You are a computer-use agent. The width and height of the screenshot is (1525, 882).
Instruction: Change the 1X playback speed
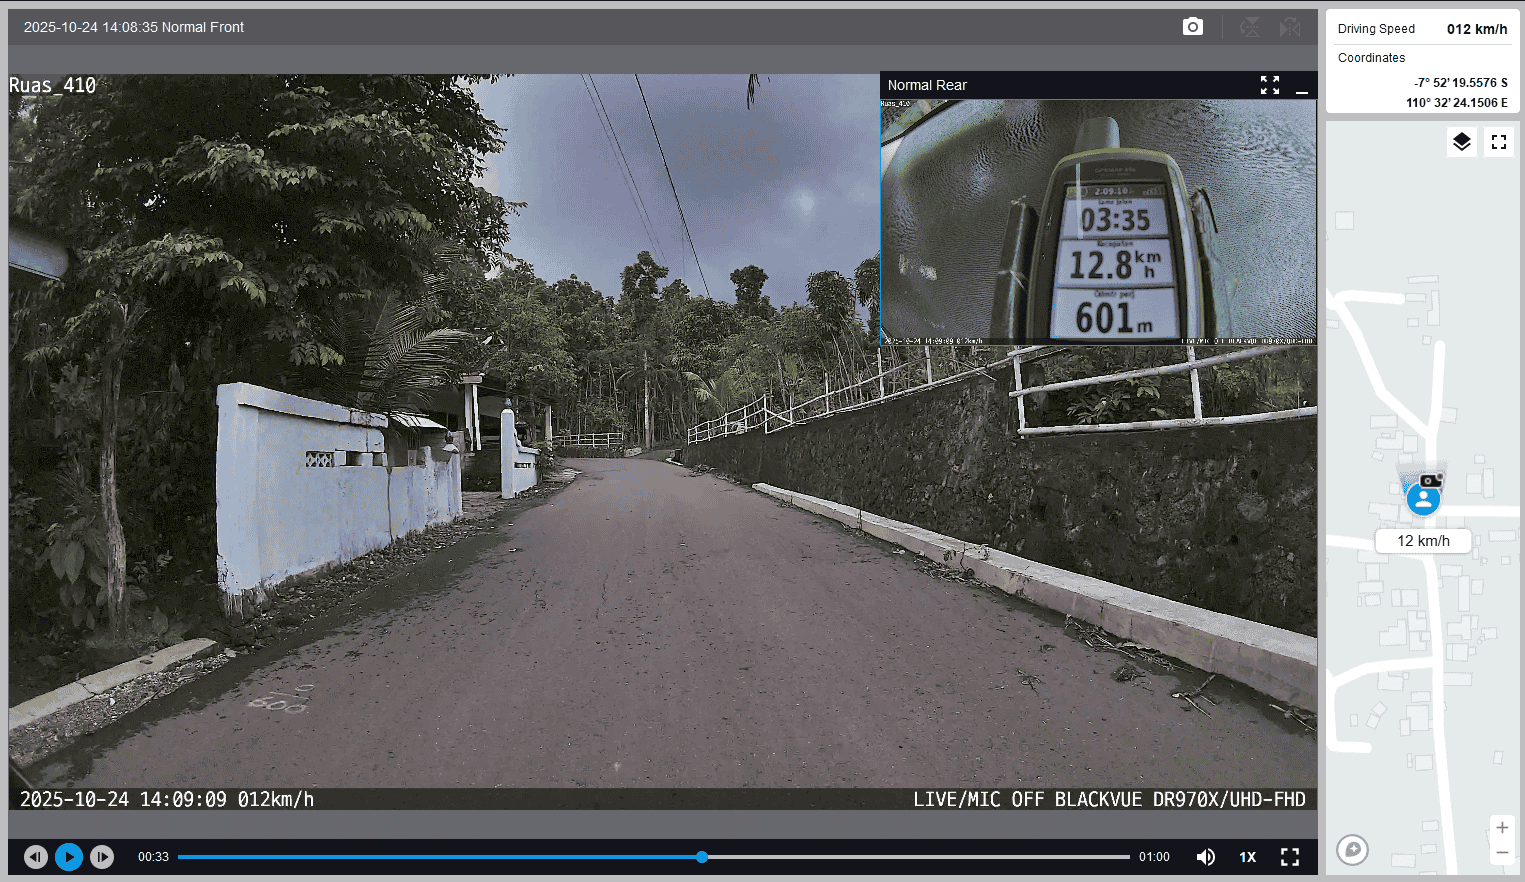click(x=1247, y=857)
